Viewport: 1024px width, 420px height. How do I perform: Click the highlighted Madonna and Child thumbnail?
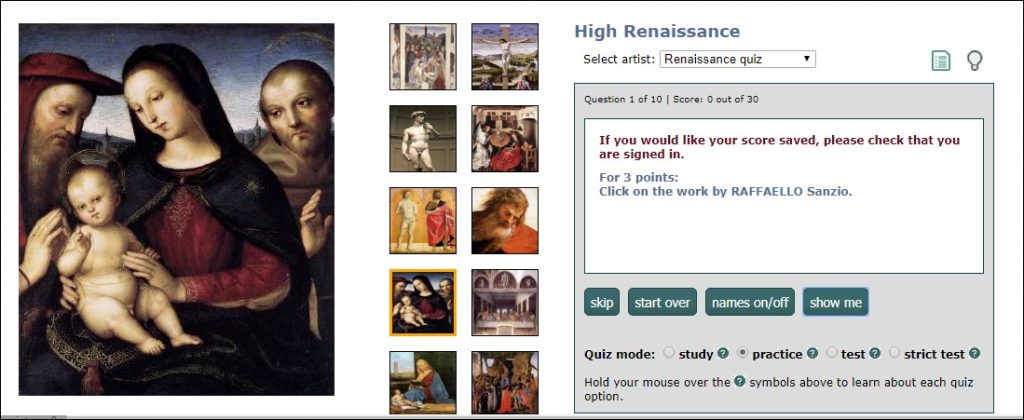(x=422, y=302)
